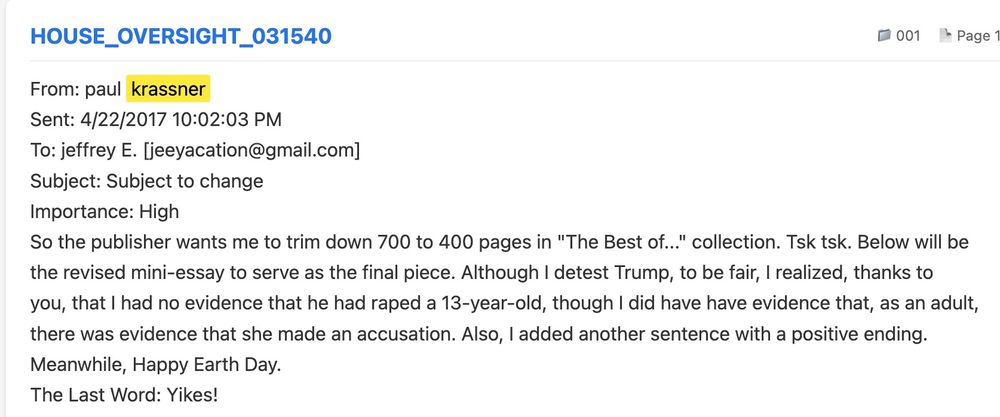Click the Happy Earth Day sentence

coord(156,364)
